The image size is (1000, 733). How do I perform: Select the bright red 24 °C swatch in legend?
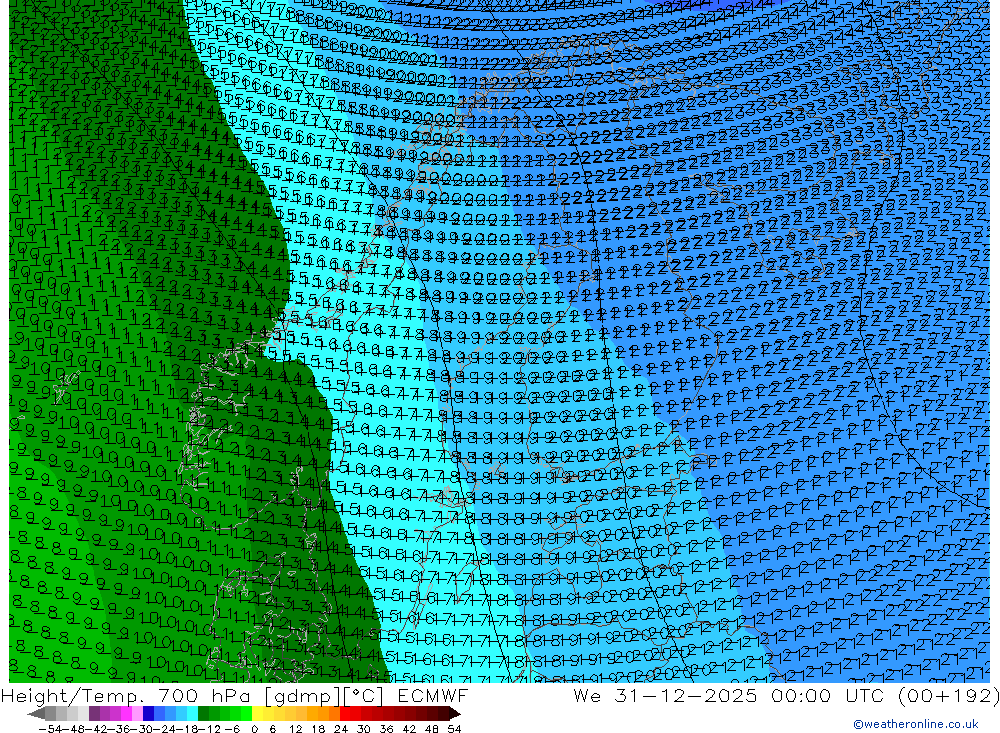(x=345, y=713)
